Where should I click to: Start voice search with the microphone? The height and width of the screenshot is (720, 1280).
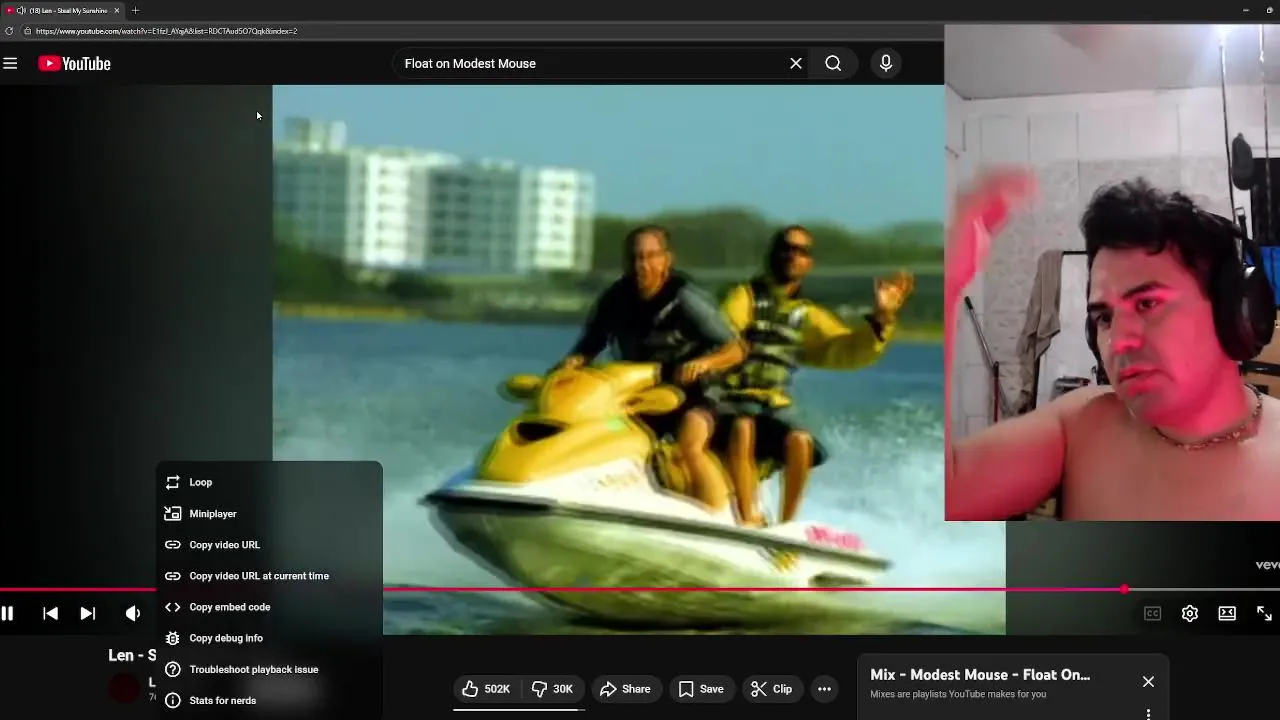pyautogui.click(x=886, y=63)
